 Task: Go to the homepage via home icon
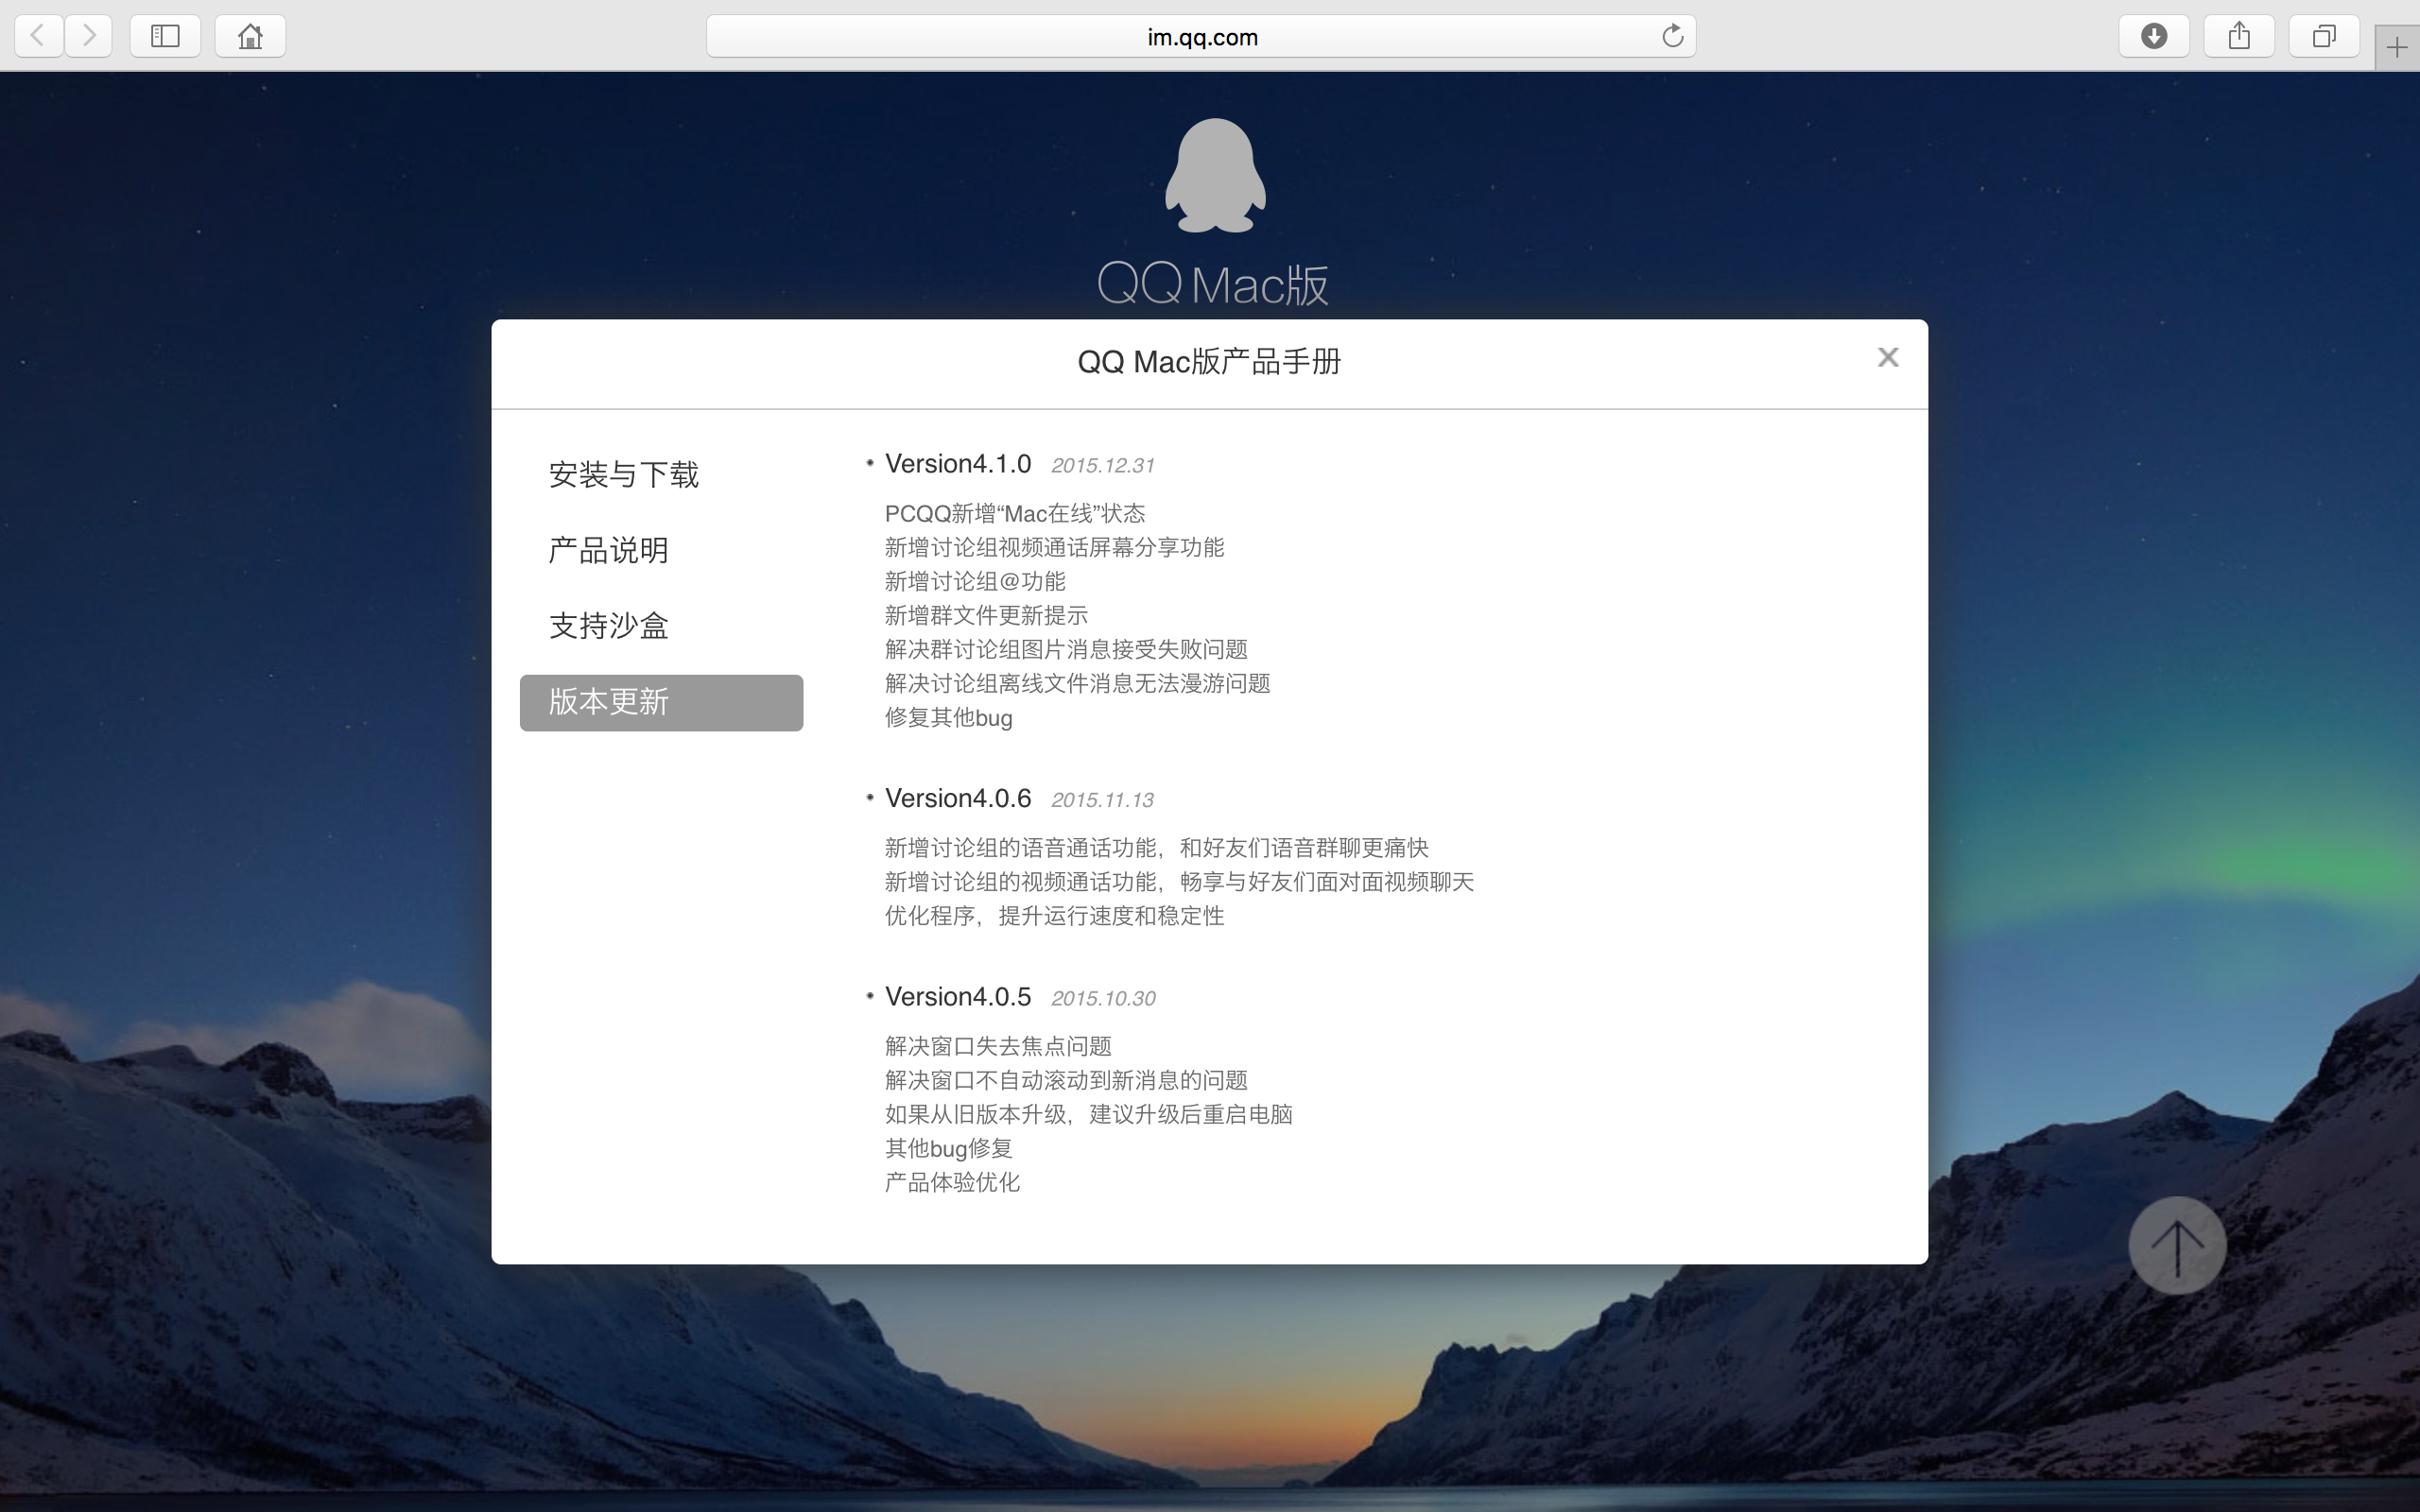click(x=249, y=35)
